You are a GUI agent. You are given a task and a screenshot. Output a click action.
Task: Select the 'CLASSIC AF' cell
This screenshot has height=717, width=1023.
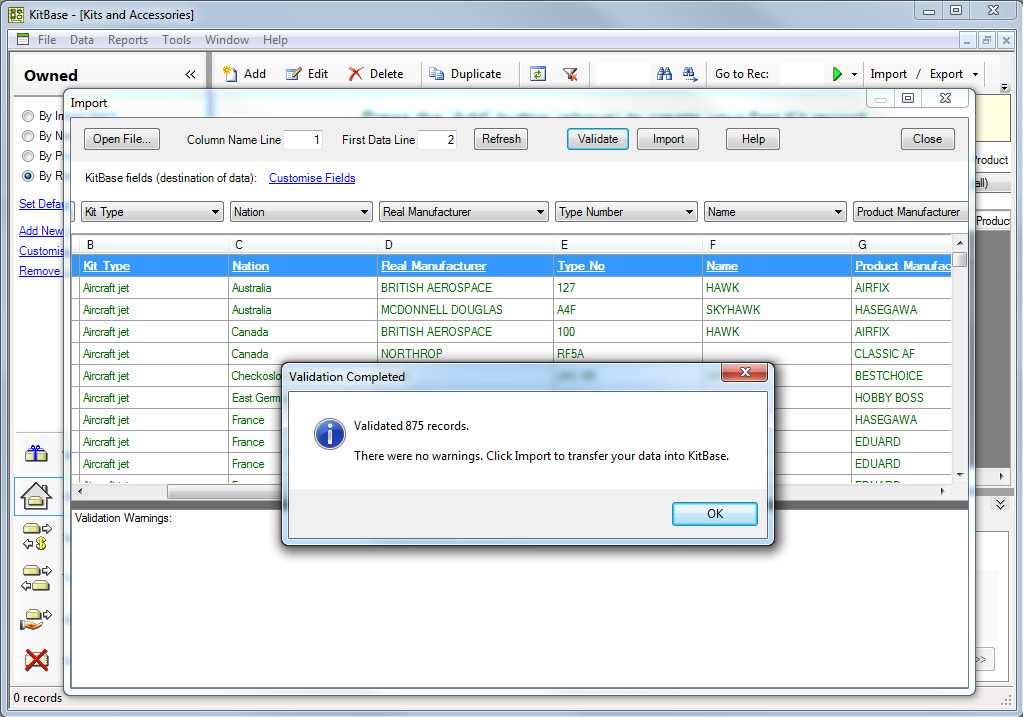(x=902, y=354)
